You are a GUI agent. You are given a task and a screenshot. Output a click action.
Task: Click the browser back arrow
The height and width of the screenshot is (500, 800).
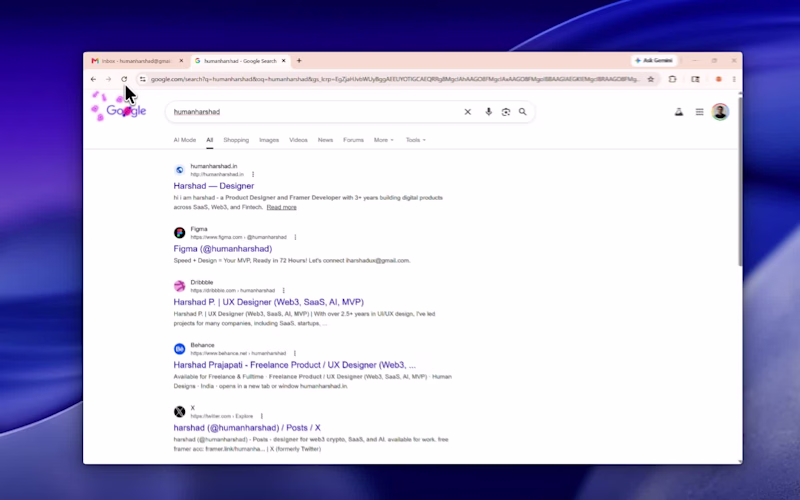(93, 79)
